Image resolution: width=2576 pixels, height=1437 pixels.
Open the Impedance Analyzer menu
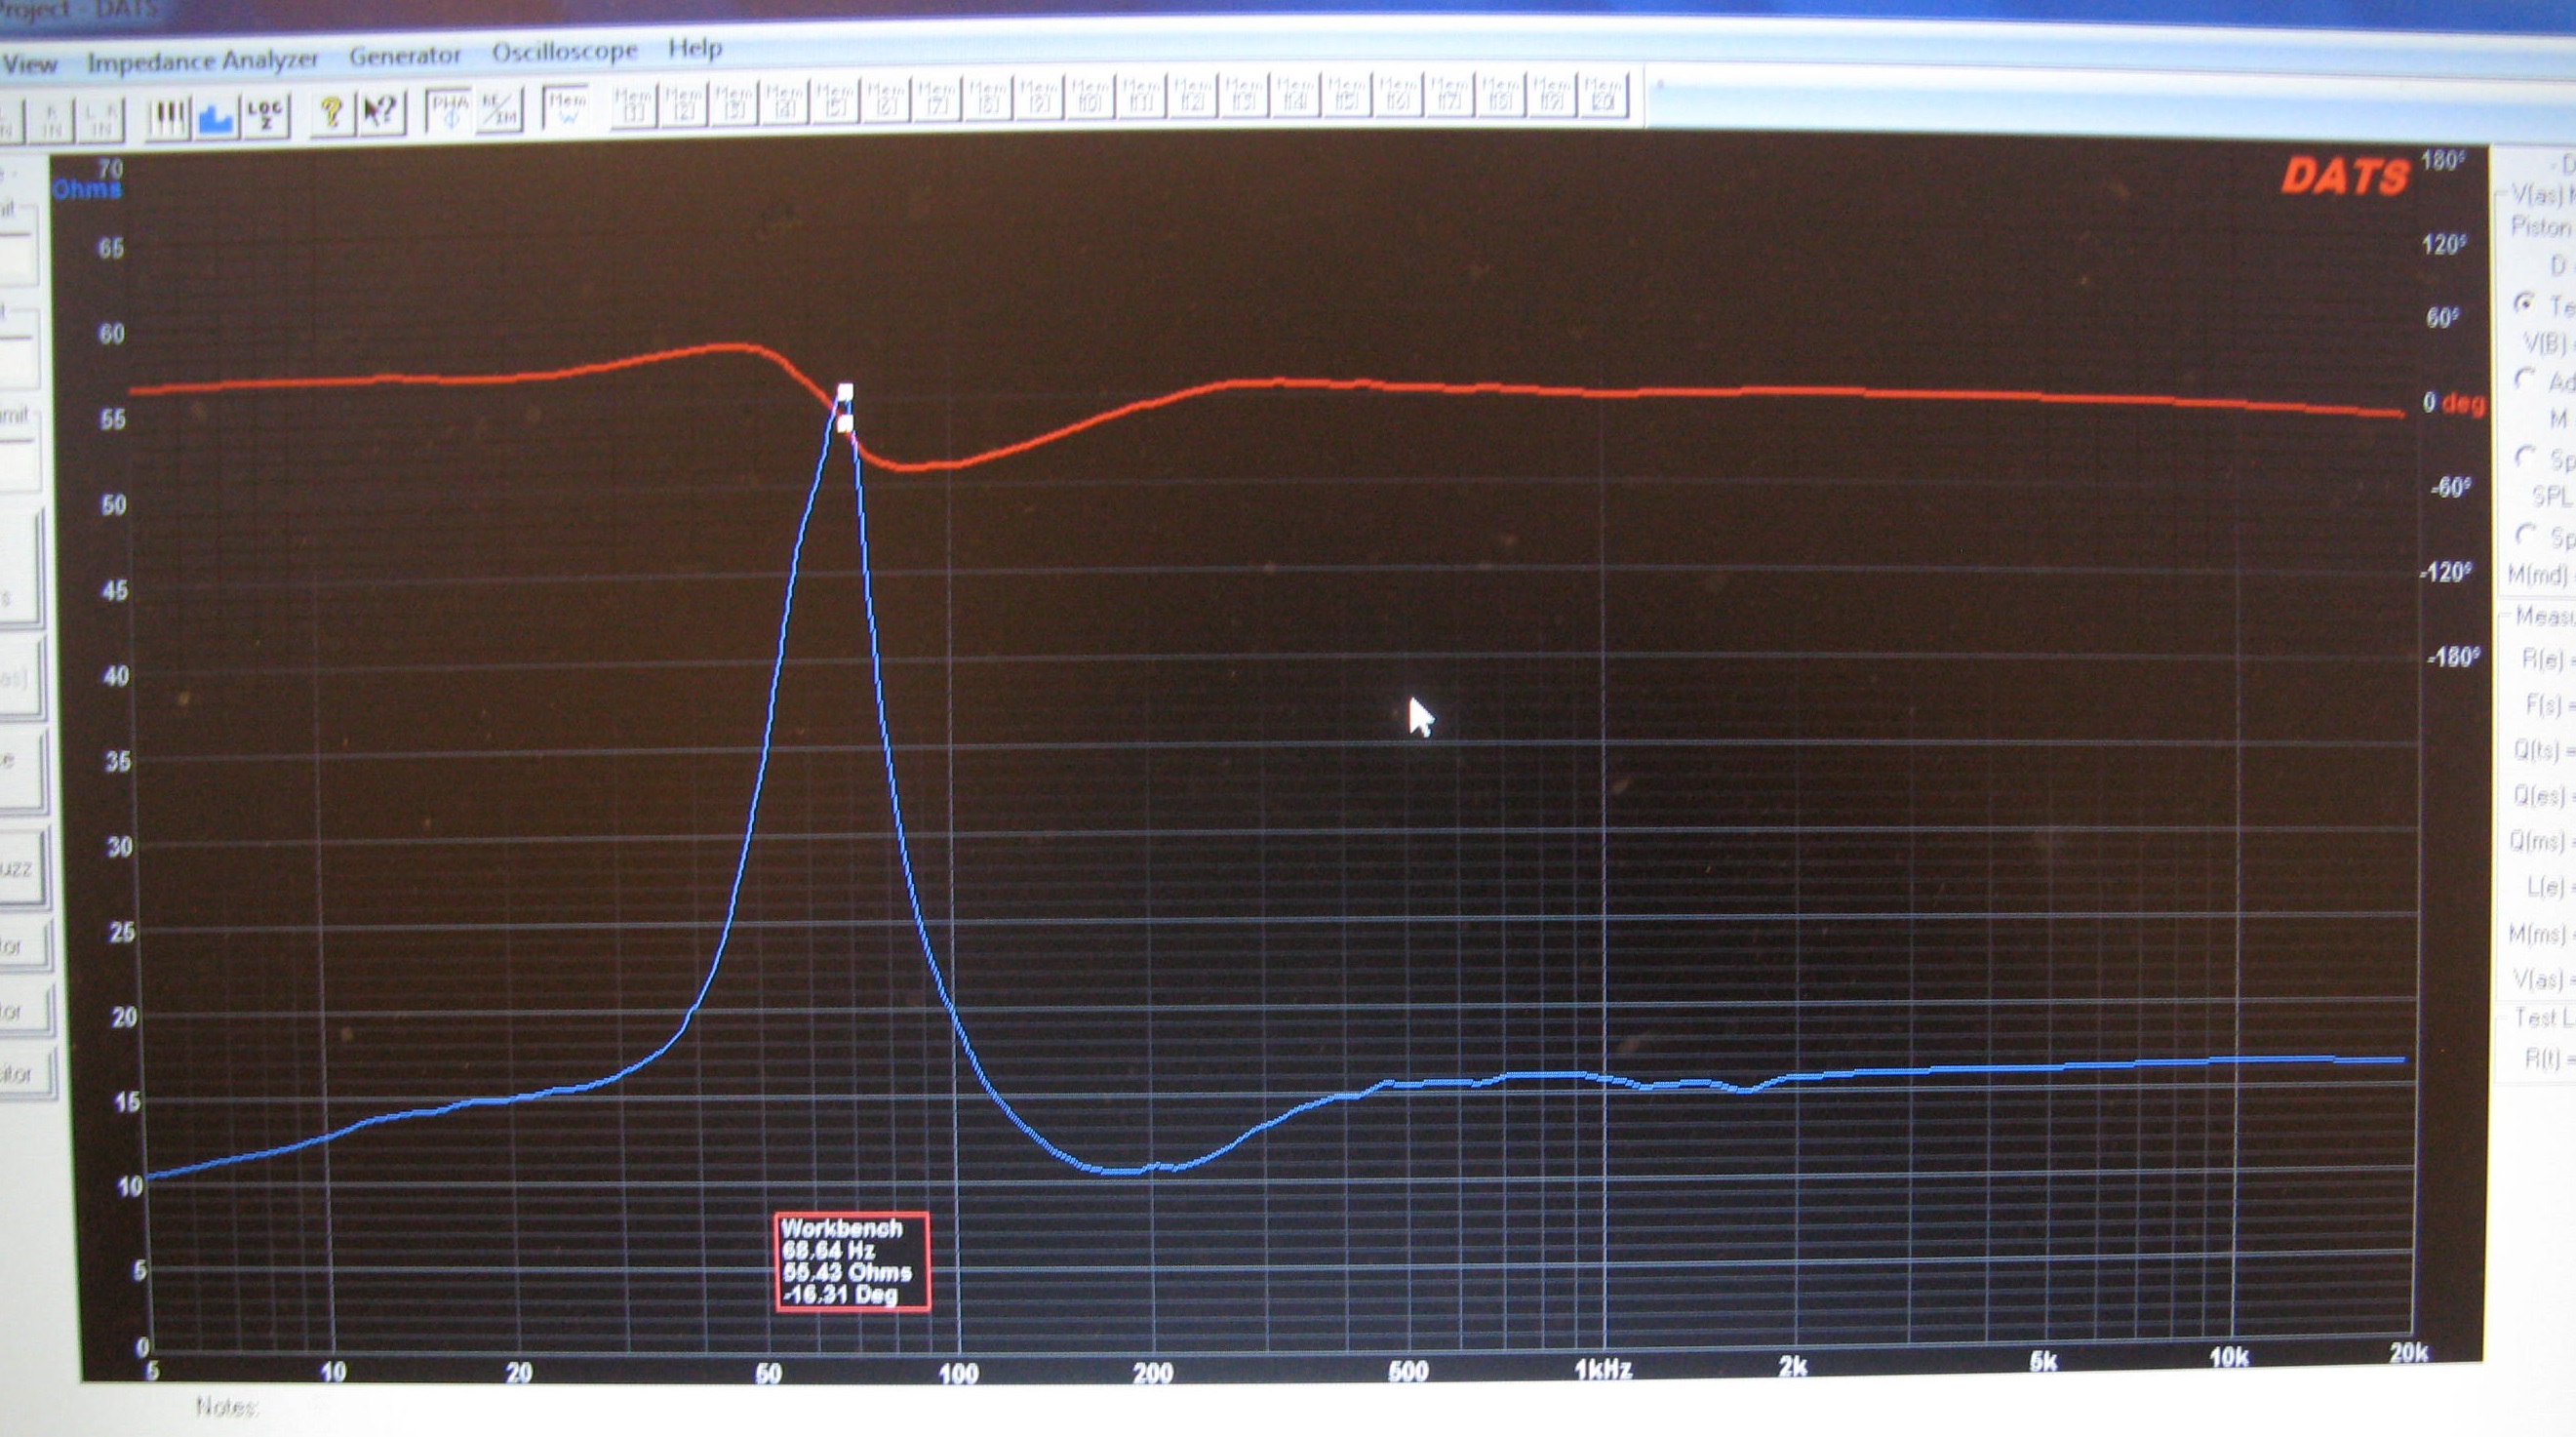pyautogui.click(x=203, y=61)
